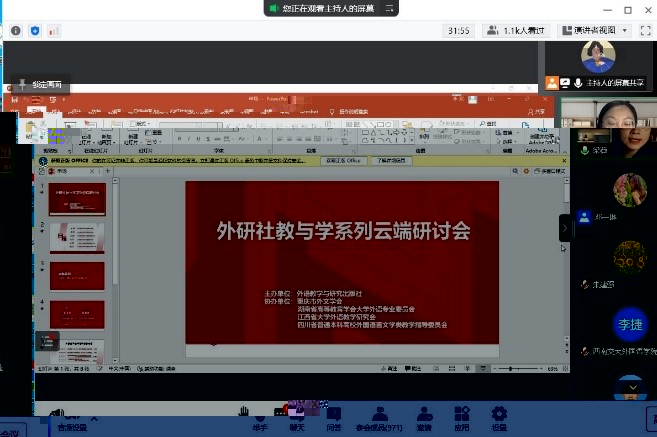The width and height of the screenshot is (657, 437).
Task: Select slide 1 thumbnail
Action: (77, 199)
